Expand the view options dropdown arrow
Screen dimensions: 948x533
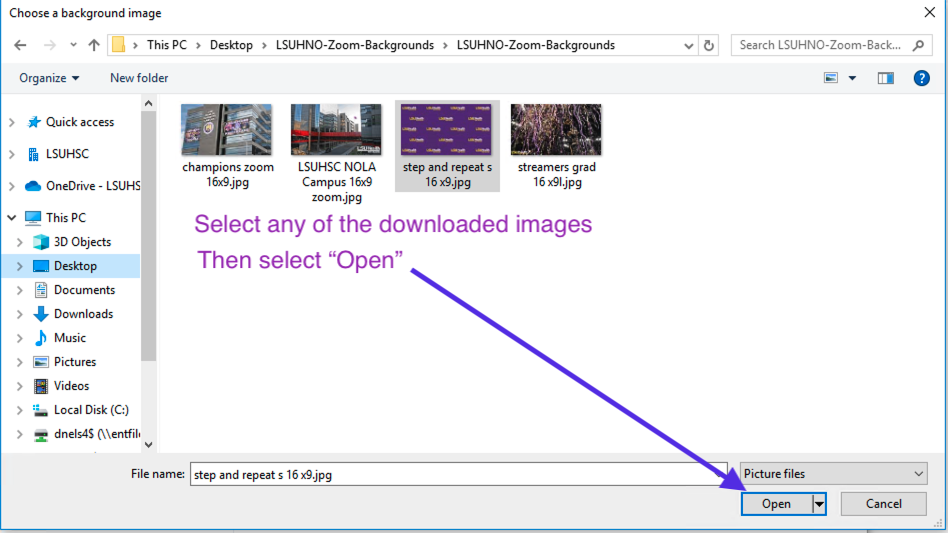(x=853, y=78)
